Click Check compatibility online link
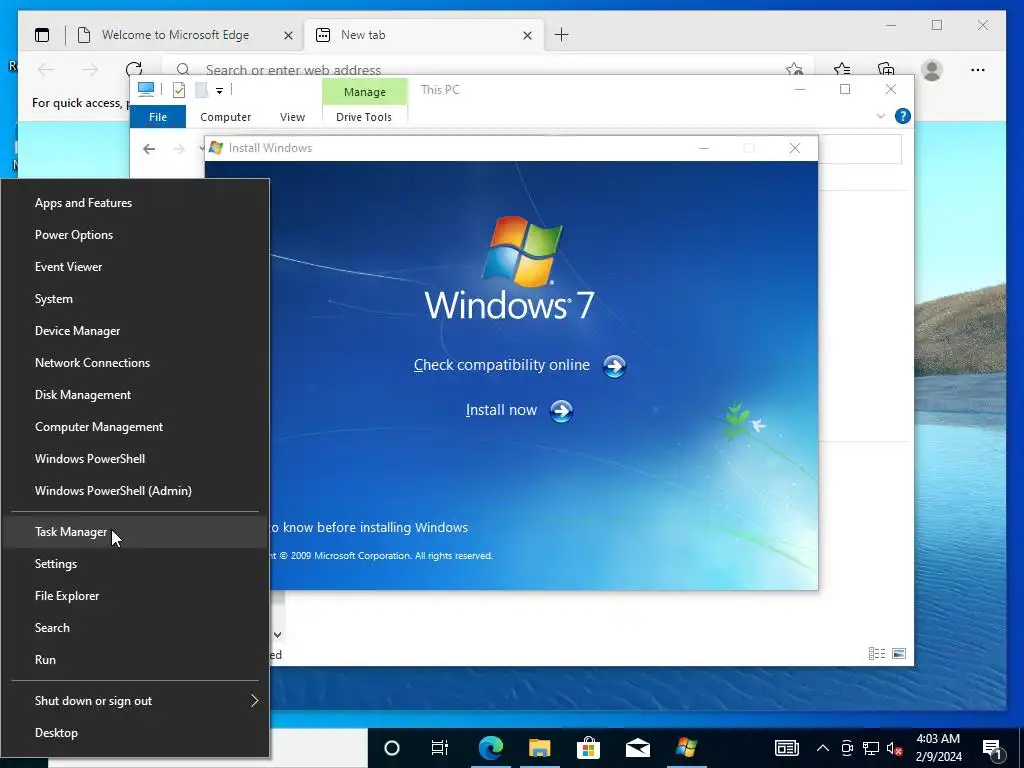 (502, 365)
